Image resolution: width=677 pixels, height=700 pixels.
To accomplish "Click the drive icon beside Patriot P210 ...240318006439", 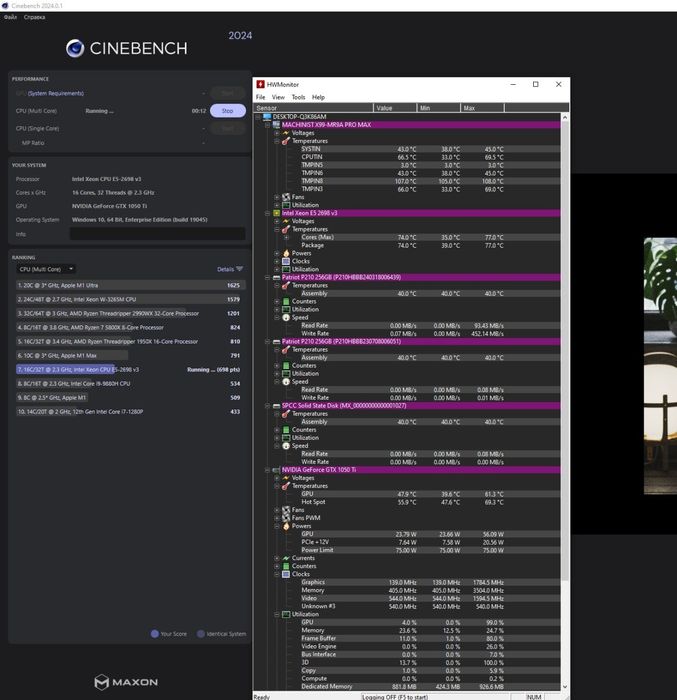I will coord(276,277).
